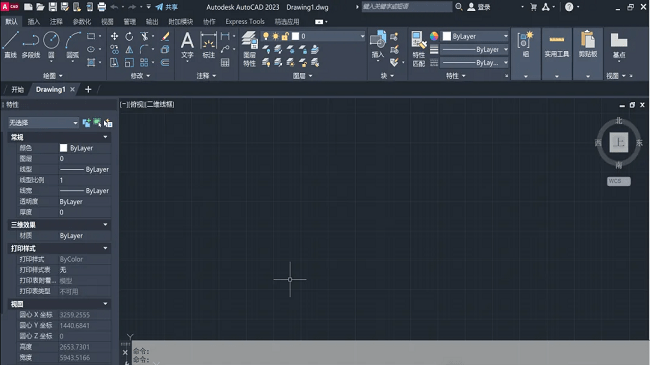The image size is (650, 365).
Task: Expand the 绘图 panel flyout
Action: pyautogui.click(x=53, y=76)
